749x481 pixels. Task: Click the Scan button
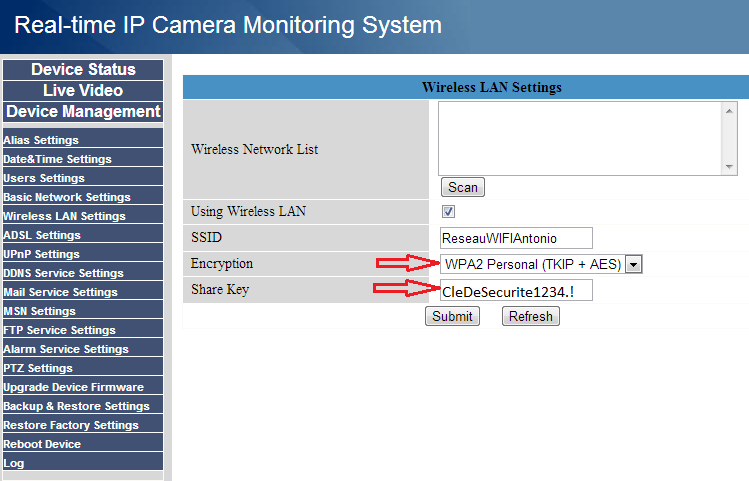pyautogui.click(x=462, y=187)
